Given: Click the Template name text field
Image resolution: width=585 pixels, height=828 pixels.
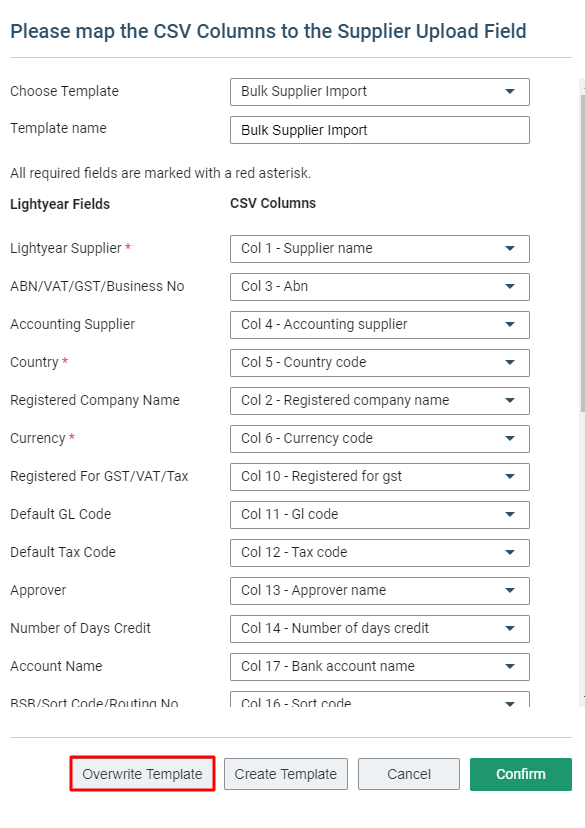Looking at the screenshot, I should tap(380, 130).
